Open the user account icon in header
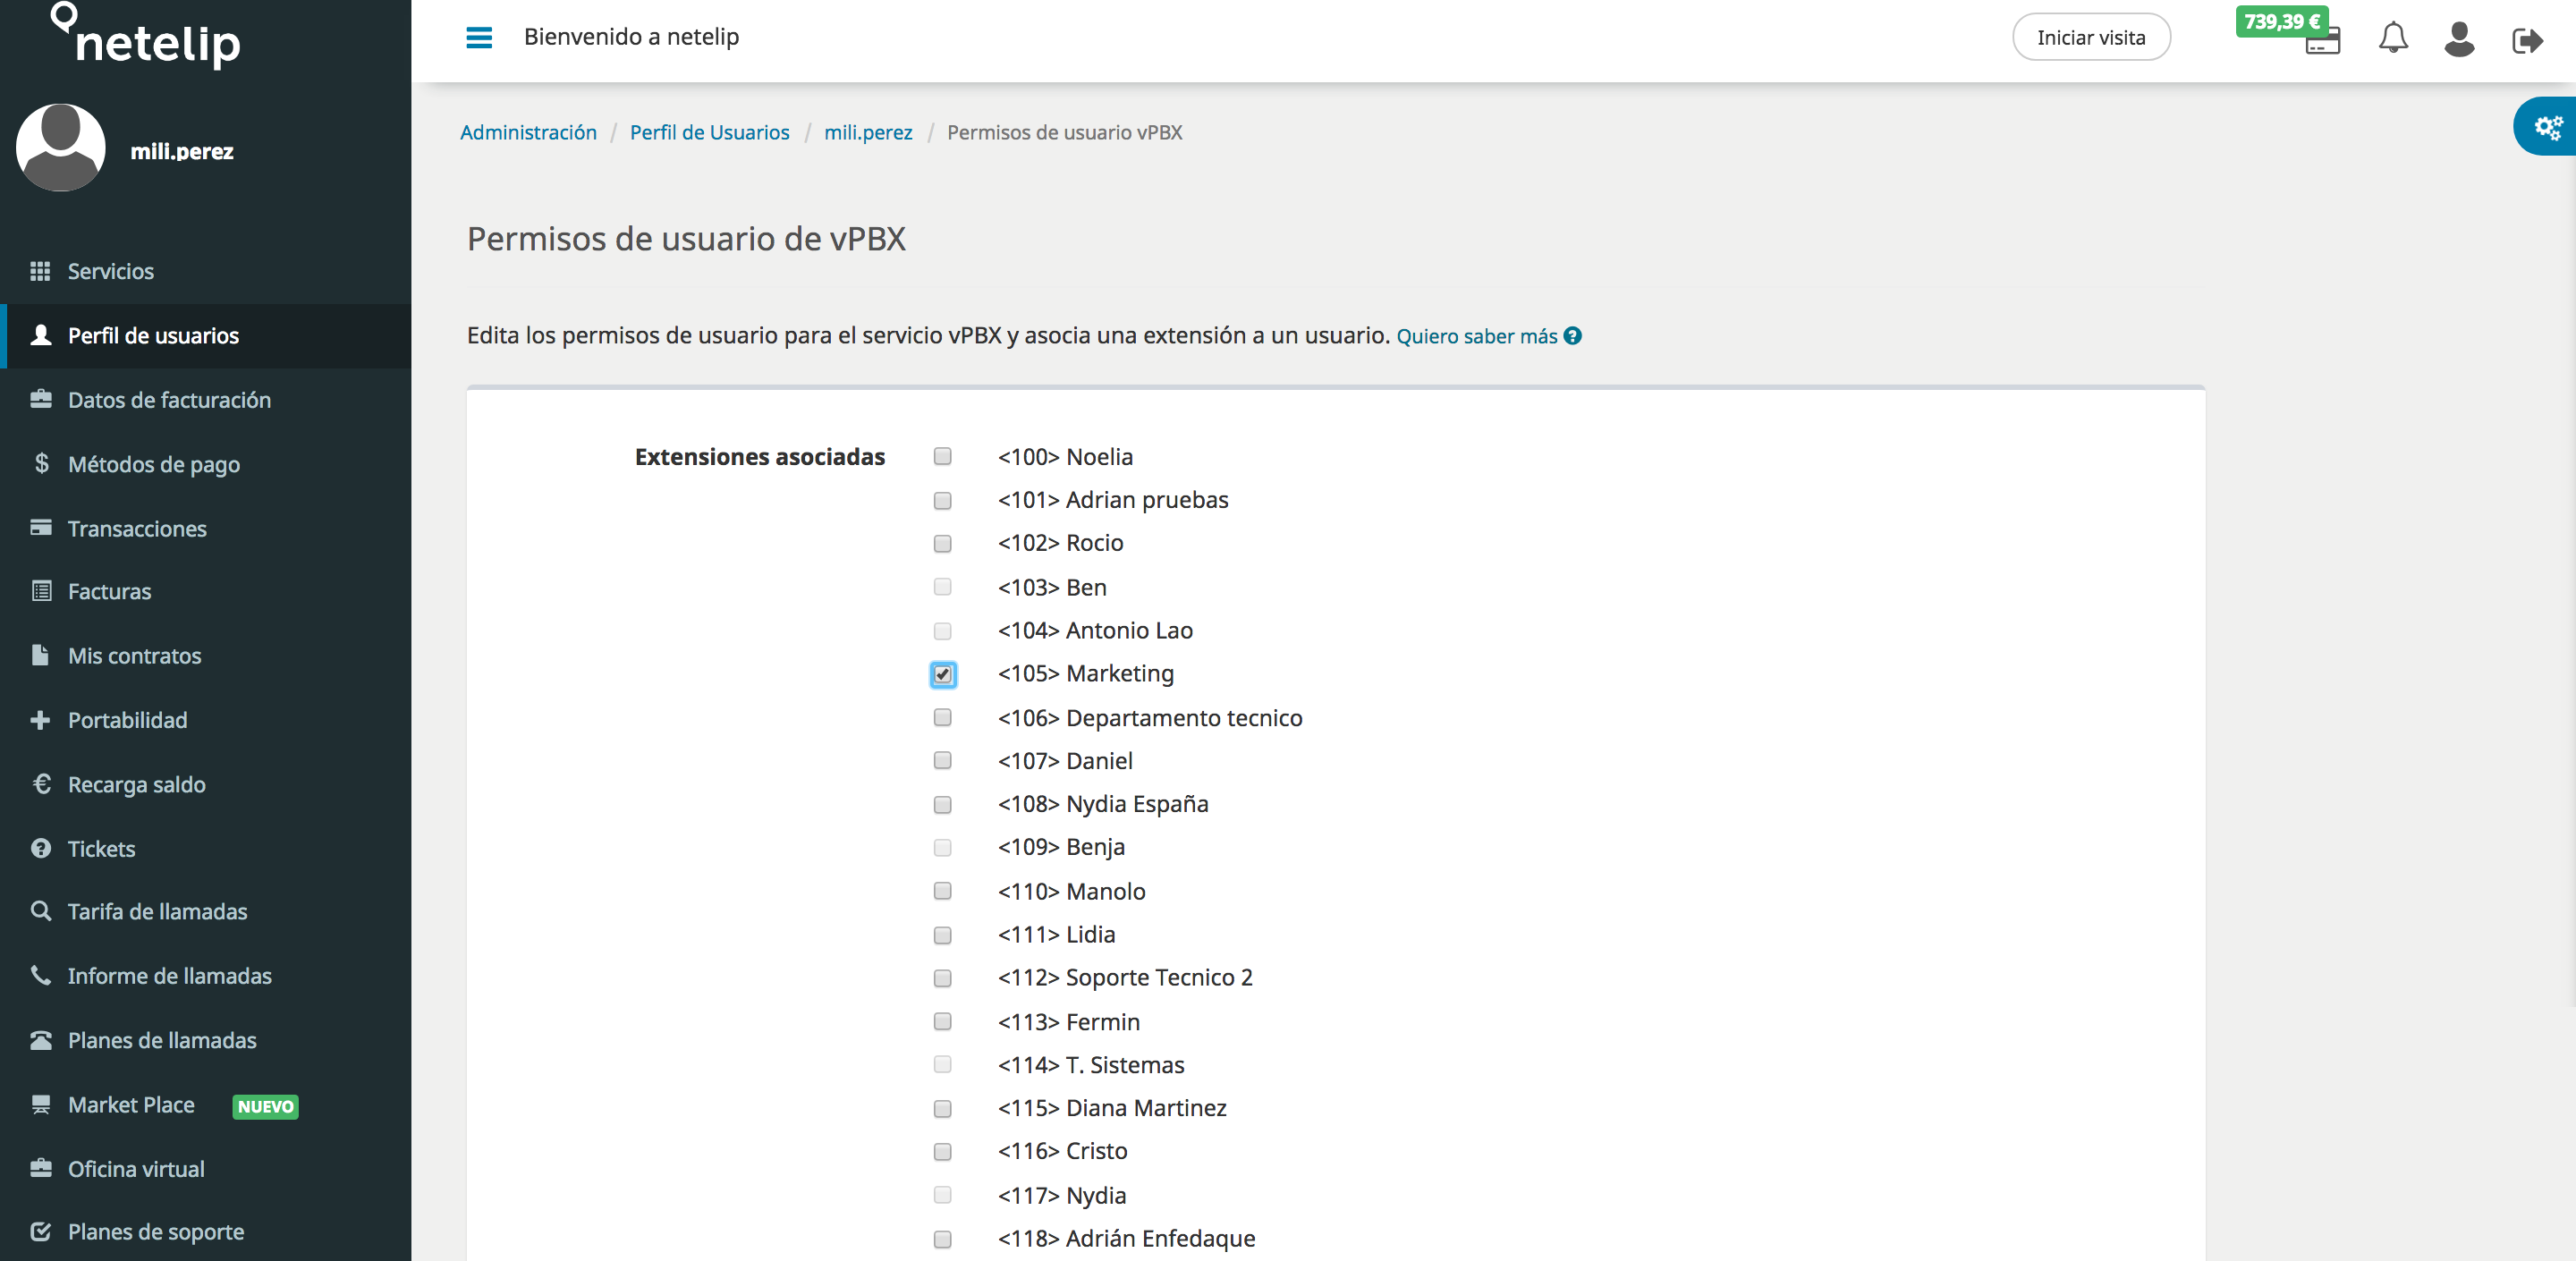The height and width of the screenshot is (1261, 2576). tap(2459, 39)
